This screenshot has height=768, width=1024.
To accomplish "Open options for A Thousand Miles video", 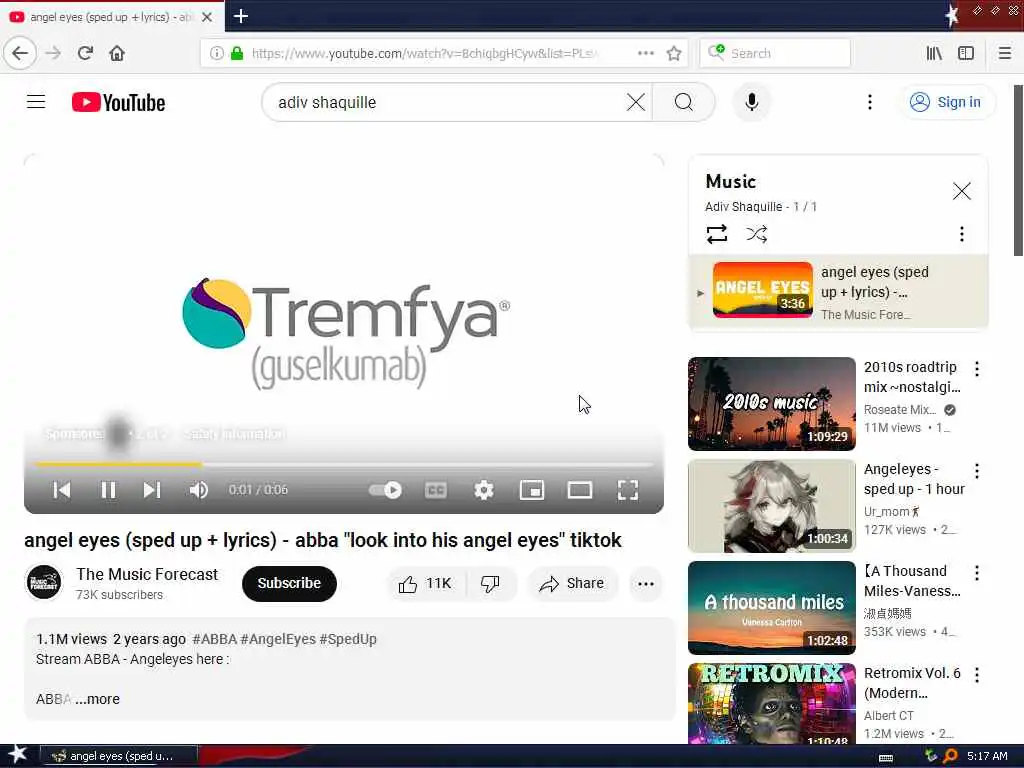I will pos(977,573).
